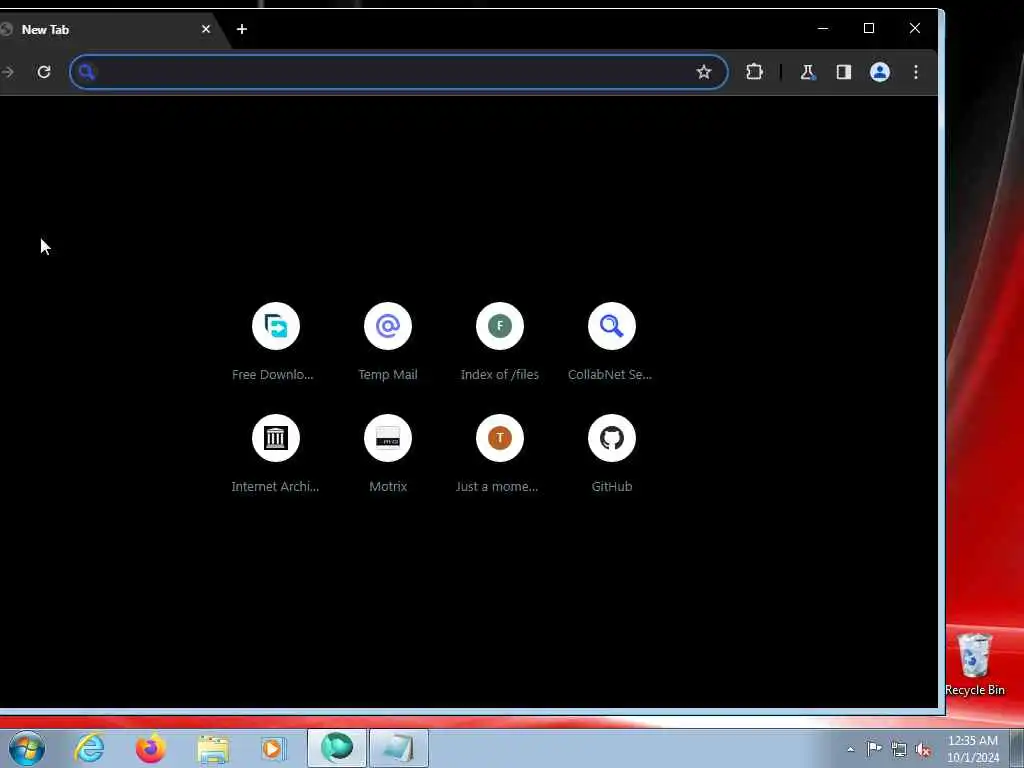
Task: Open the three-dot Chrome menu
Action: (916, 72)
